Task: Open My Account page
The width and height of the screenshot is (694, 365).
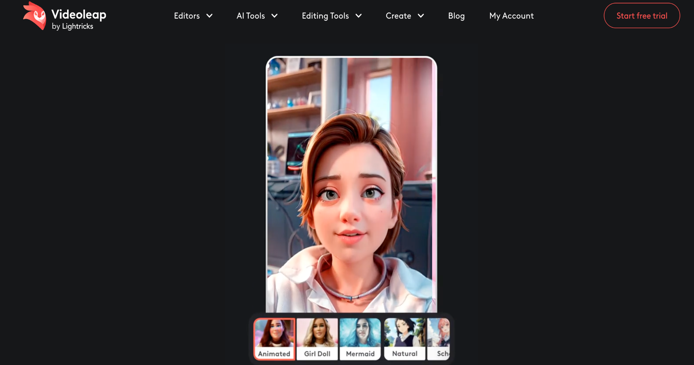Action: pyautogui.click(x=511, y=16)
